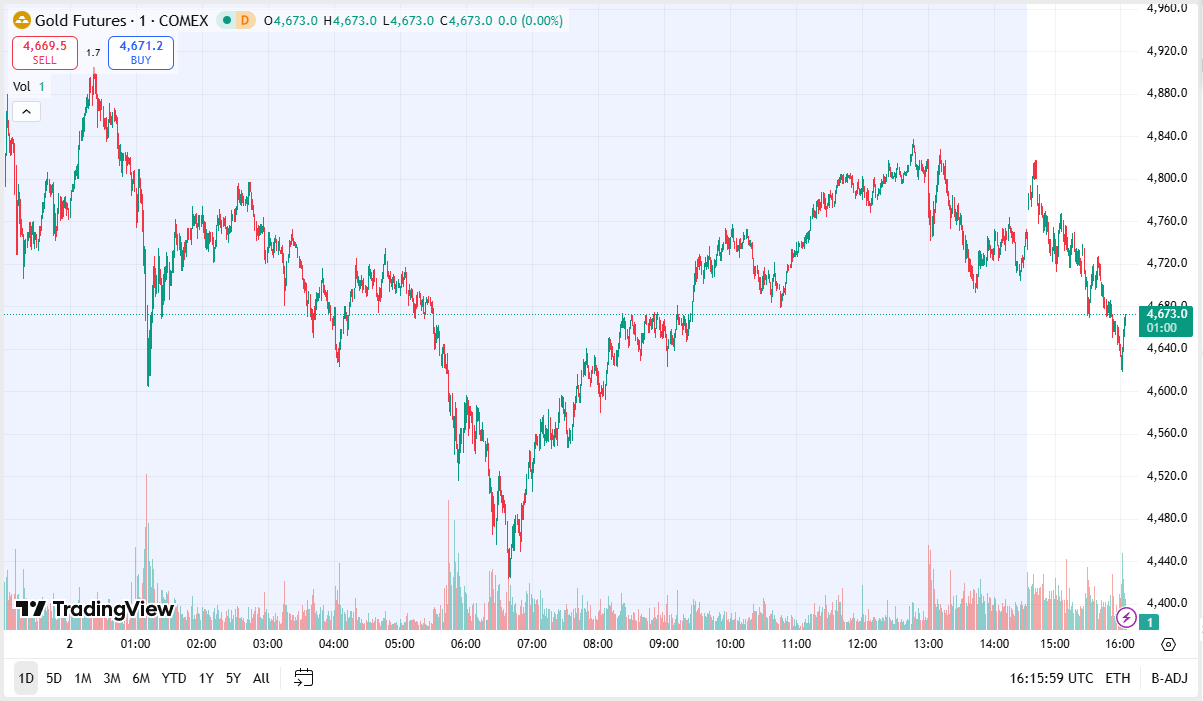Open chart settings gear below price axis

[1168, 645]
